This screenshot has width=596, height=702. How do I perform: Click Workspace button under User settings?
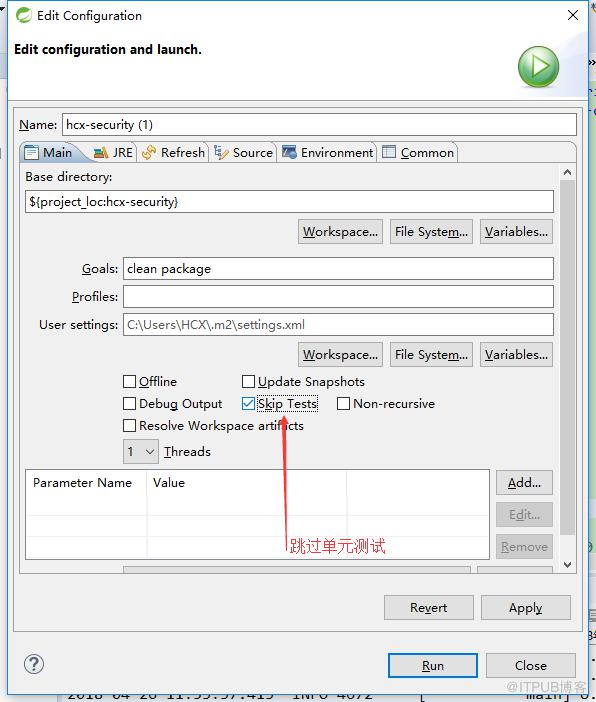tap(340, 355)
